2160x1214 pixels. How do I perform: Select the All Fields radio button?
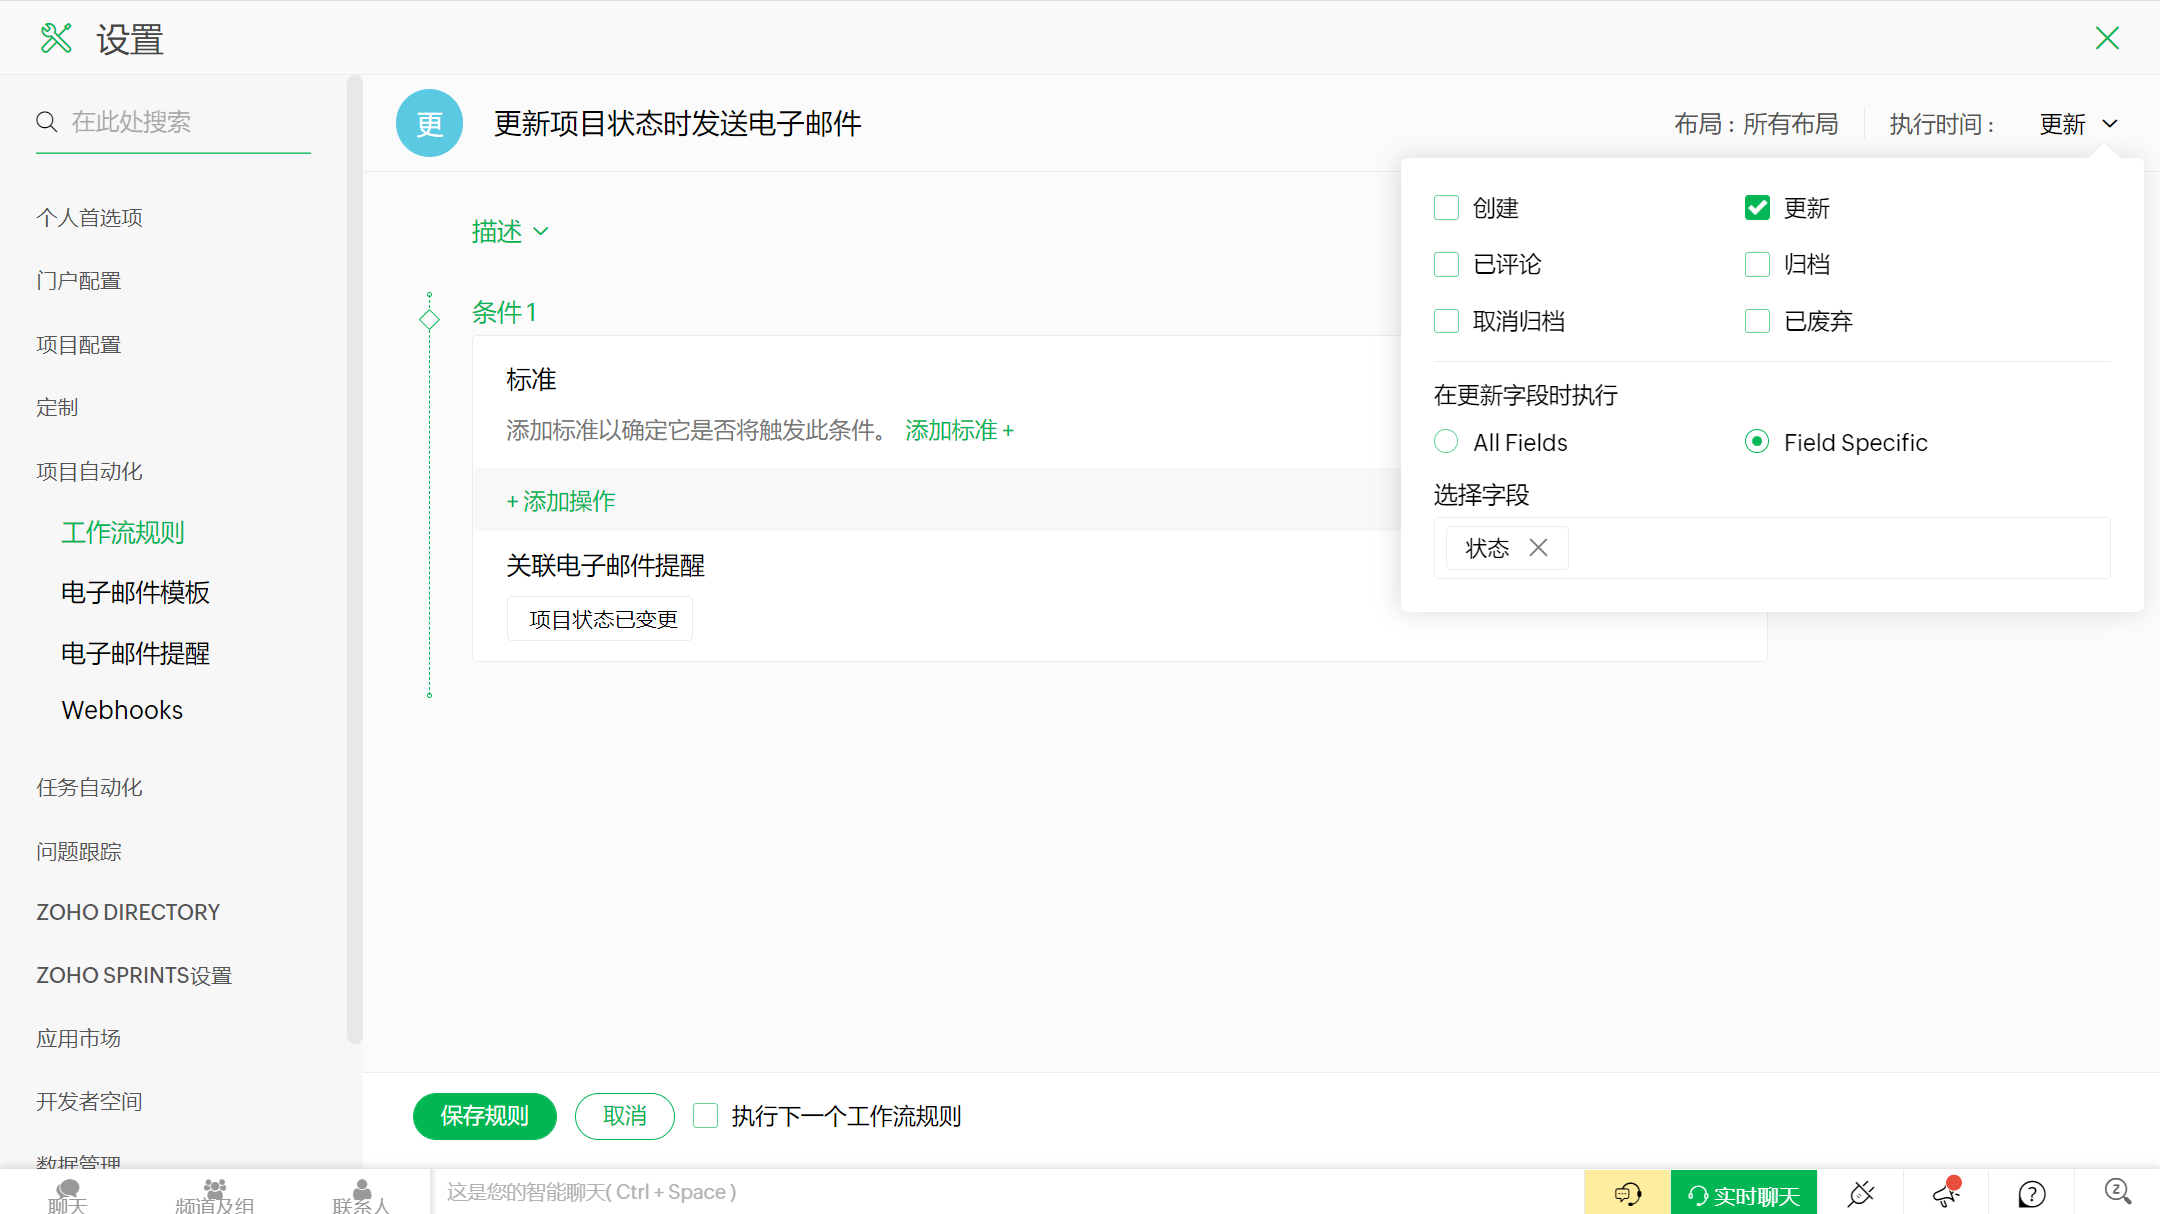1446,442
